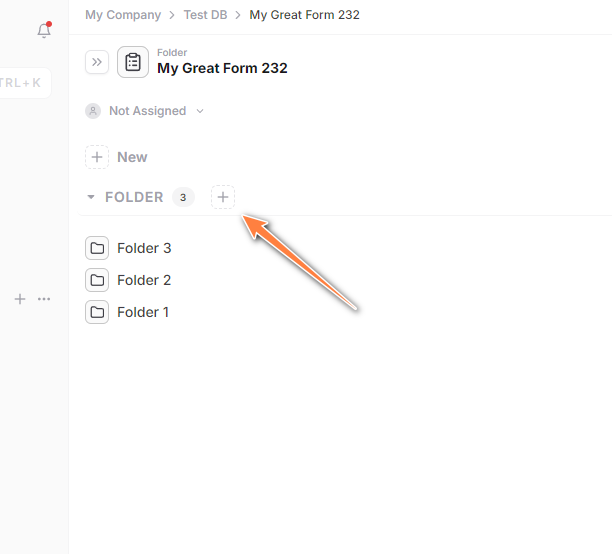Expand sidebar with double chevron button
The height and width of the screenshot is (554, 612).
(x=97, y=62)
